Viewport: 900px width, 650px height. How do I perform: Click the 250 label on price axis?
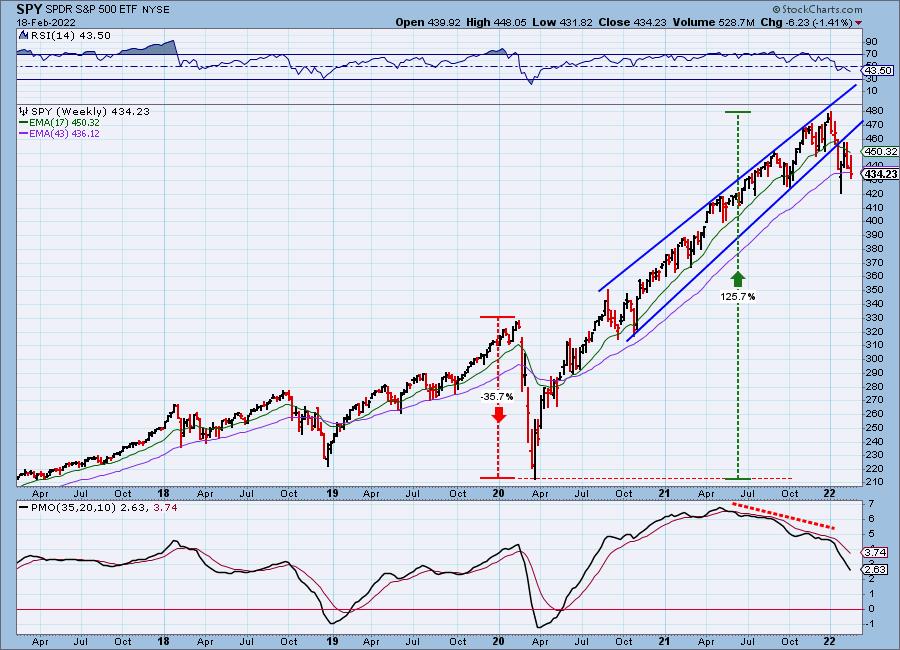[x=874, y=428]
